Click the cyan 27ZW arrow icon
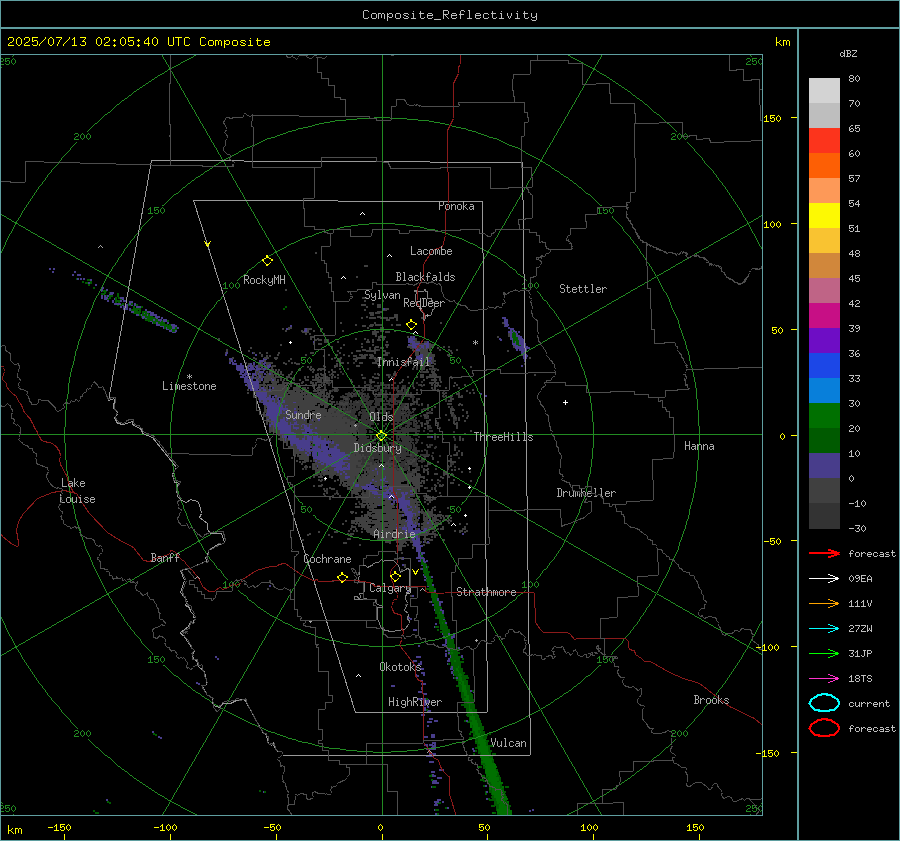This screenshot has width=900, height=841. click(x=824, y=629)
